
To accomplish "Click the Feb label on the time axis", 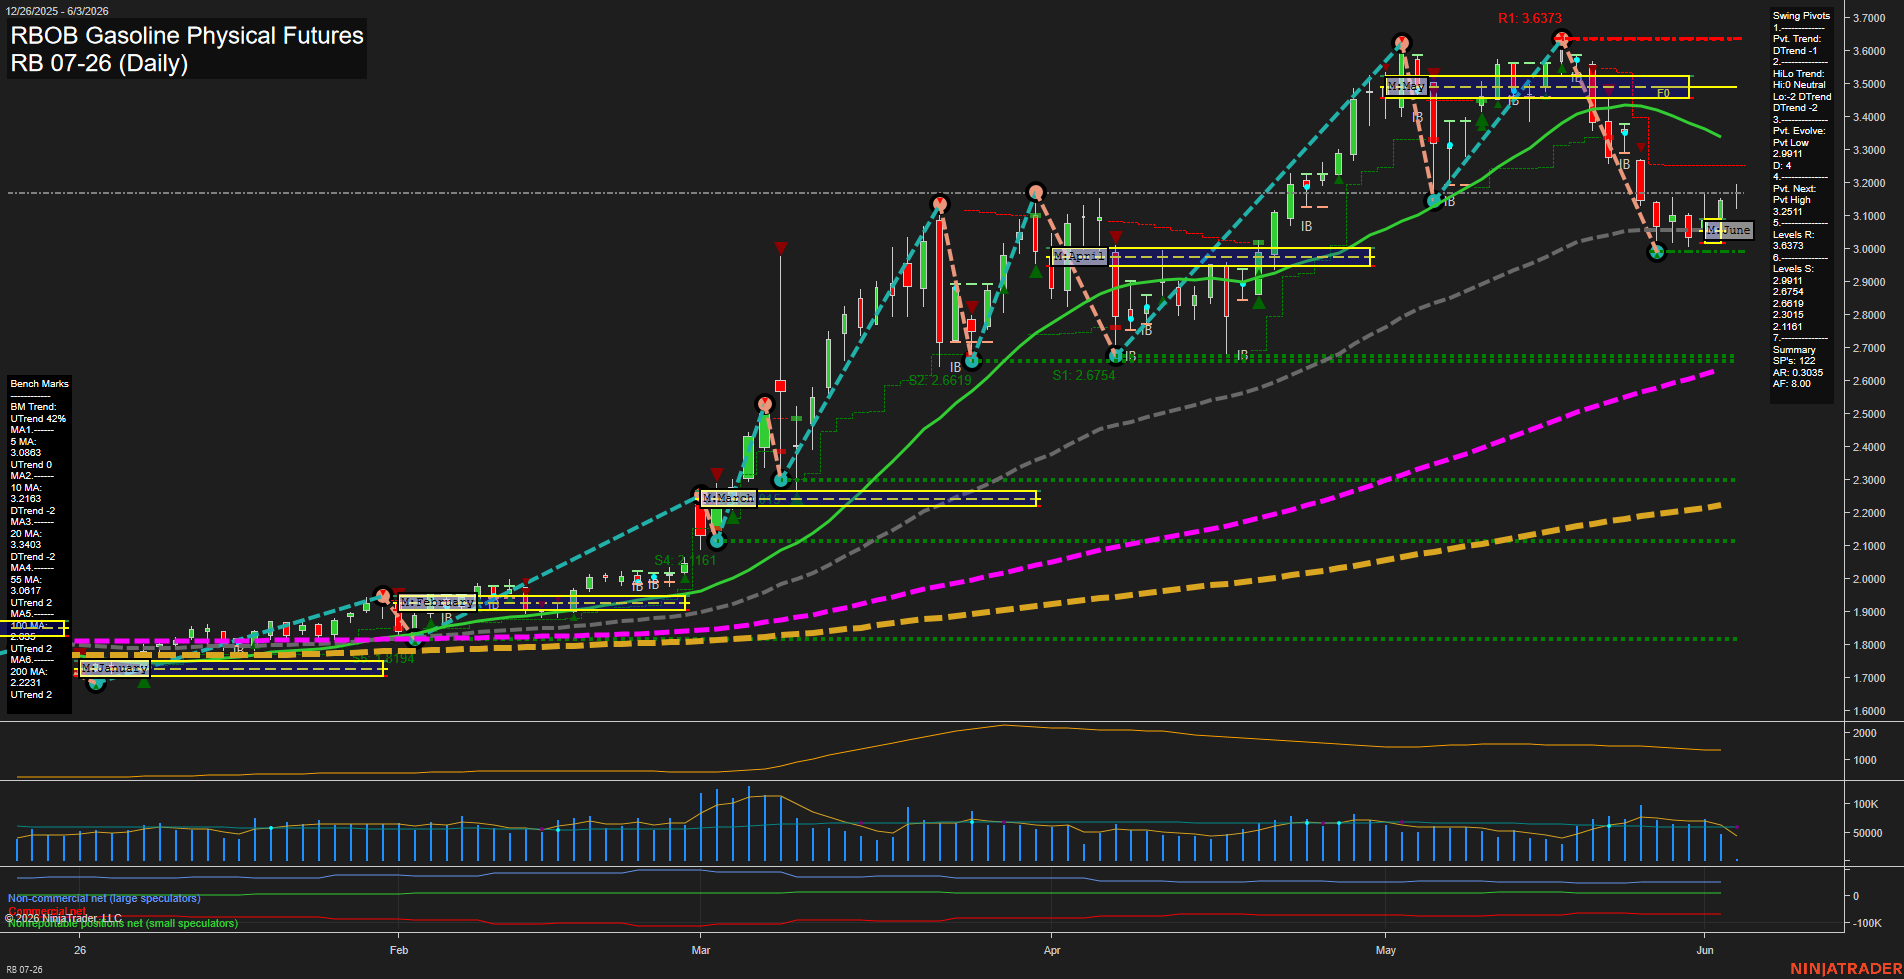I will click(x=399, y=950).
